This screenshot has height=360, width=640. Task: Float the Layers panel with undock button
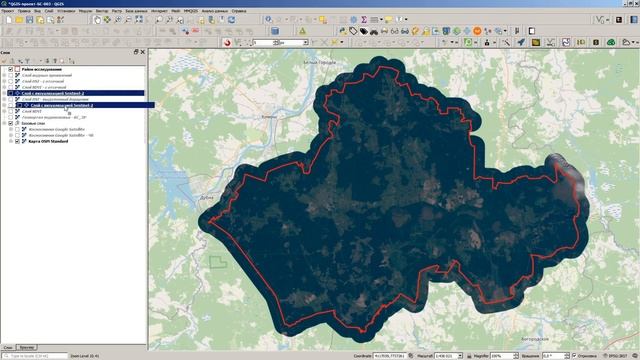click(x=136, y=52)
